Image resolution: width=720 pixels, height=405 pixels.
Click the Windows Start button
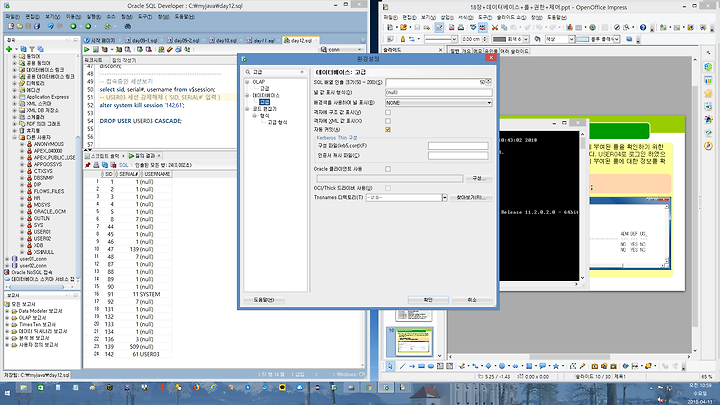(7, 394)
